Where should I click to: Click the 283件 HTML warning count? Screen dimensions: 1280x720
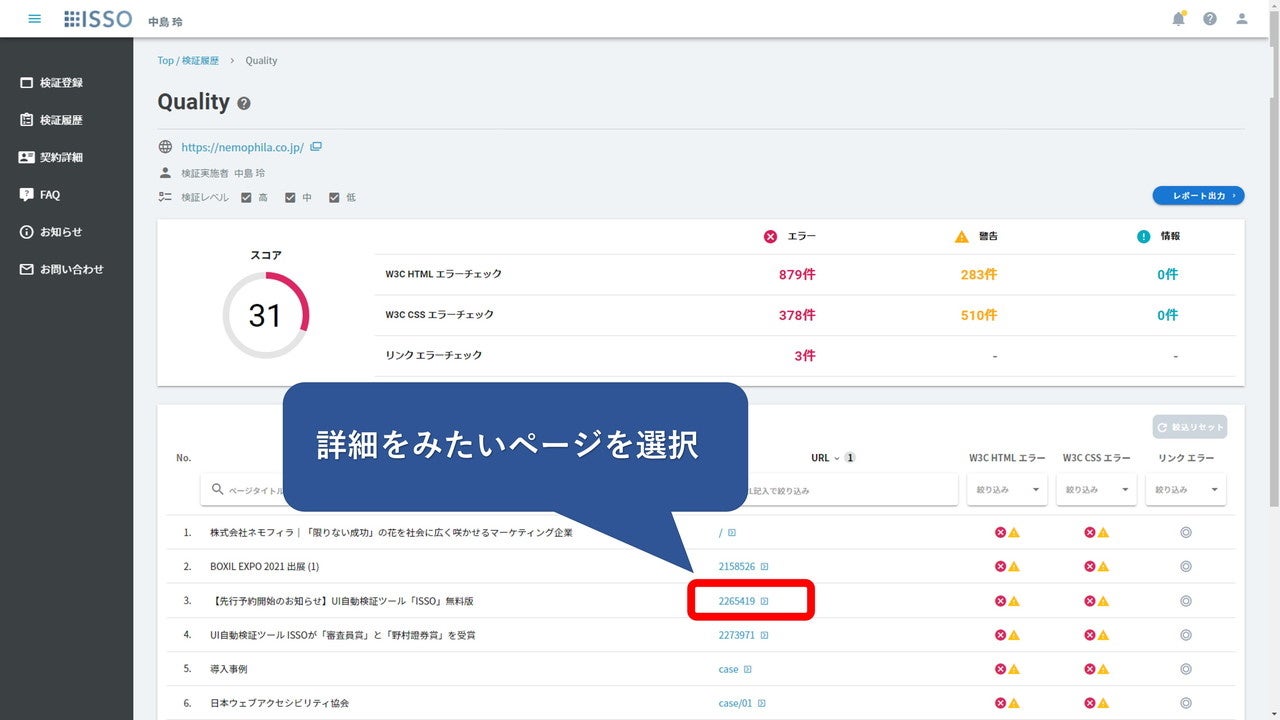(x=978, y=275)
